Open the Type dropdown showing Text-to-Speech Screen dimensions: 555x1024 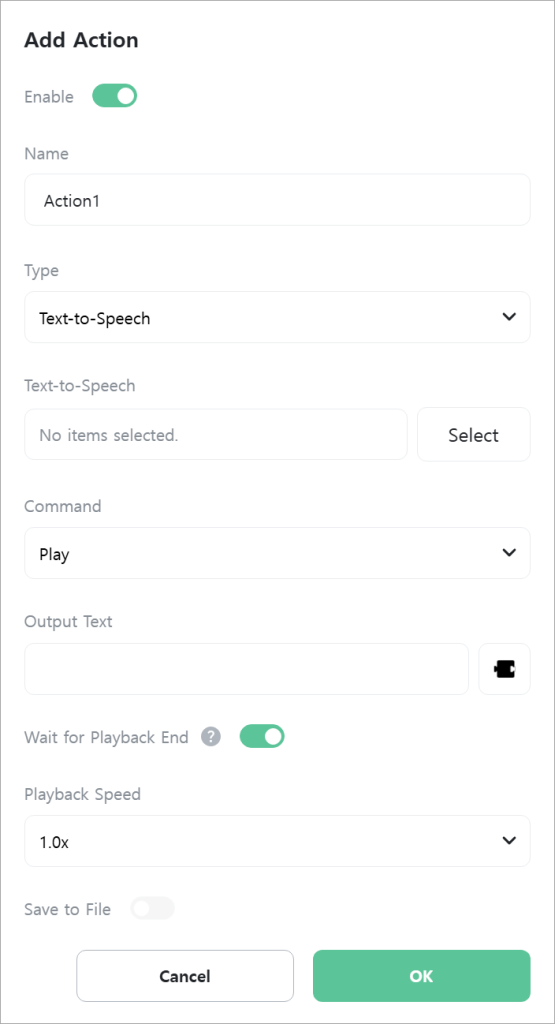(277, 317)
